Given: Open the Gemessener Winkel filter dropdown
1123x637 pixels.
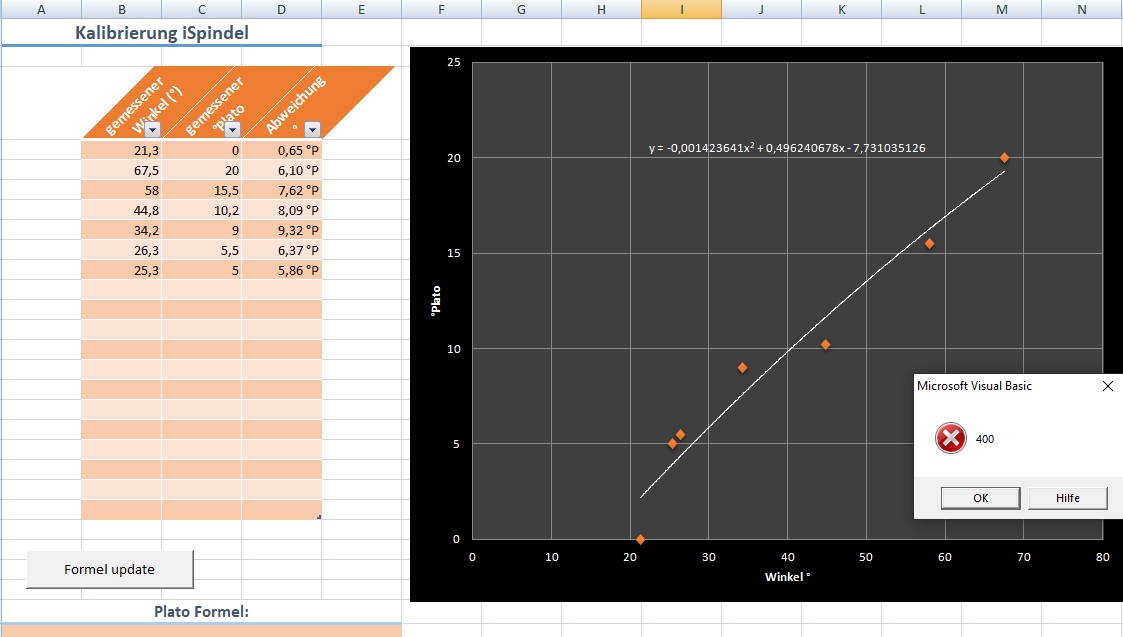Looking at the screenshot, I should click(152, 129).
